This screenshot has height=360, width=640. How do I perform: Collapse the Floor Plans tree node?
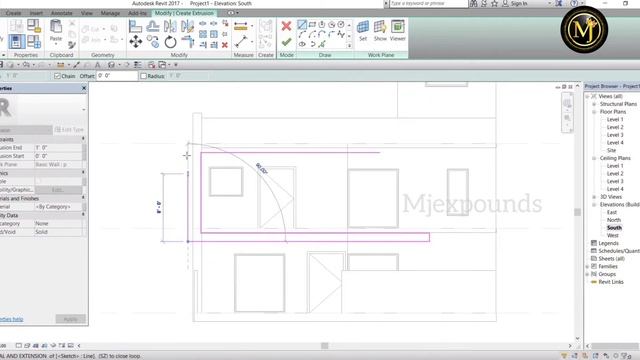594,112
